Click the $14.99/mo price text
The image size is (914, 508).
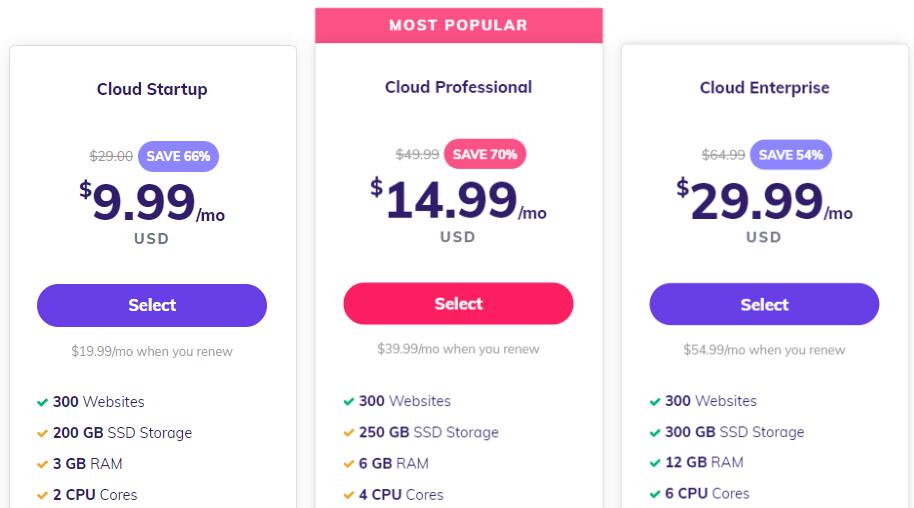pos(458,200)
